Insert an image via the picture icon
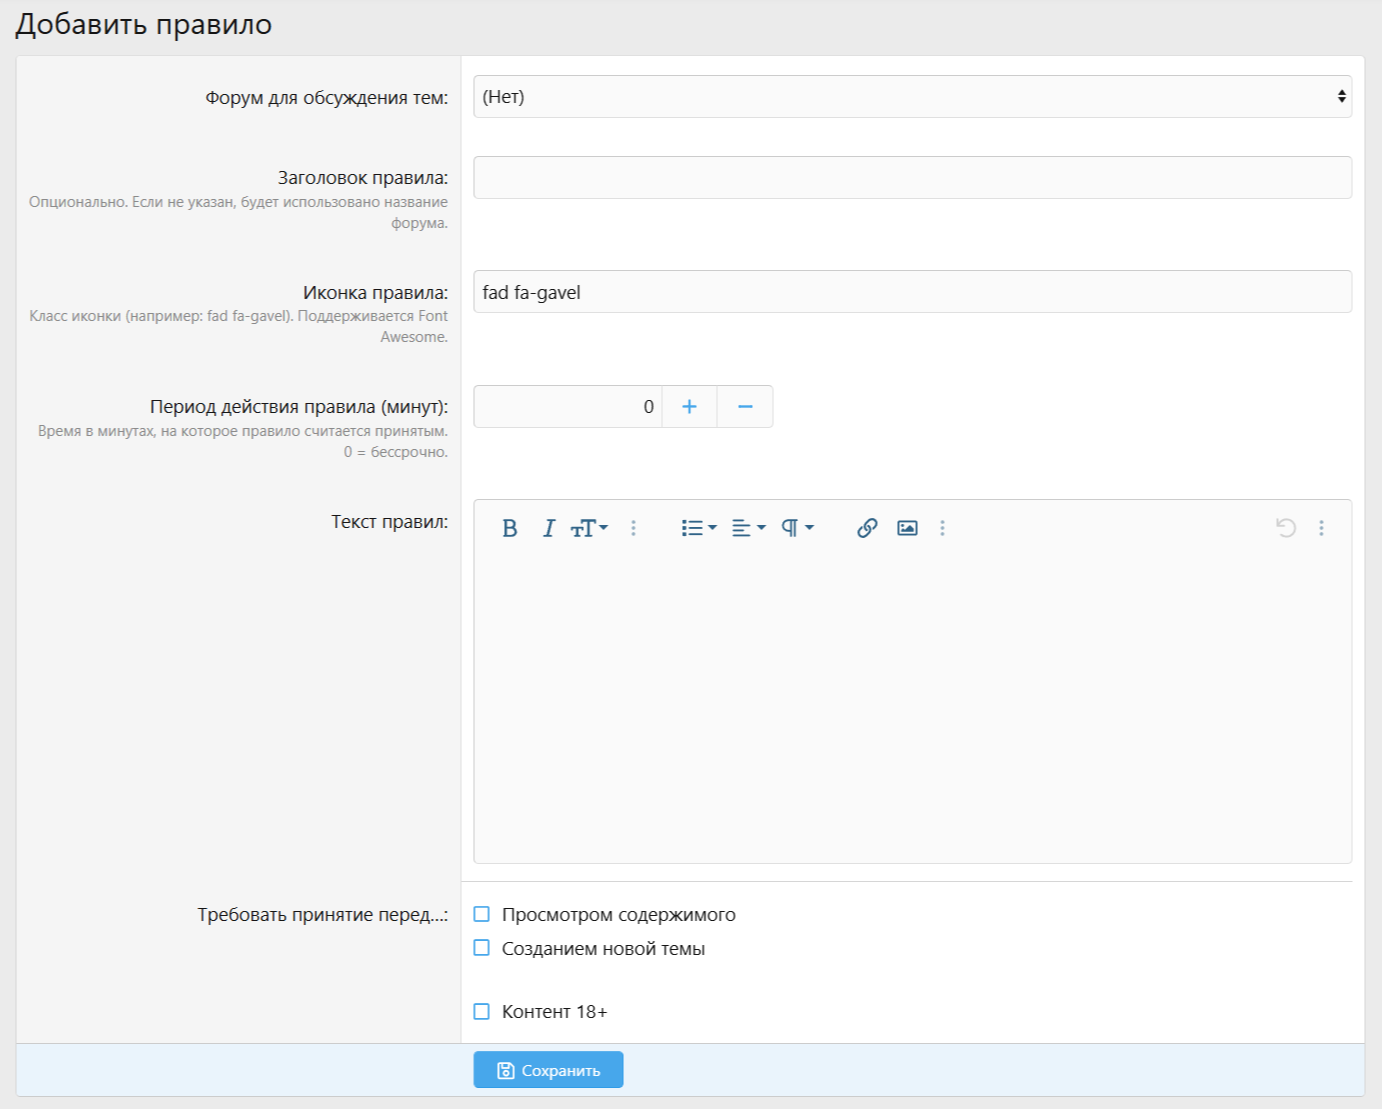The height and width of the screenshot is (1109, 1382). (x=907, y=528)
